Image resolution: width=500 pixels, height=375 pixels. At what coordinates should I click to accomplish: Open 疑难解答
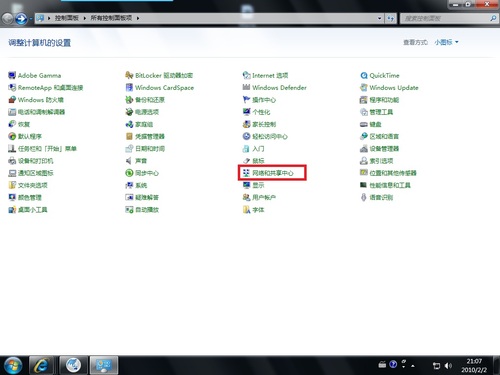[x=142, y=197]
